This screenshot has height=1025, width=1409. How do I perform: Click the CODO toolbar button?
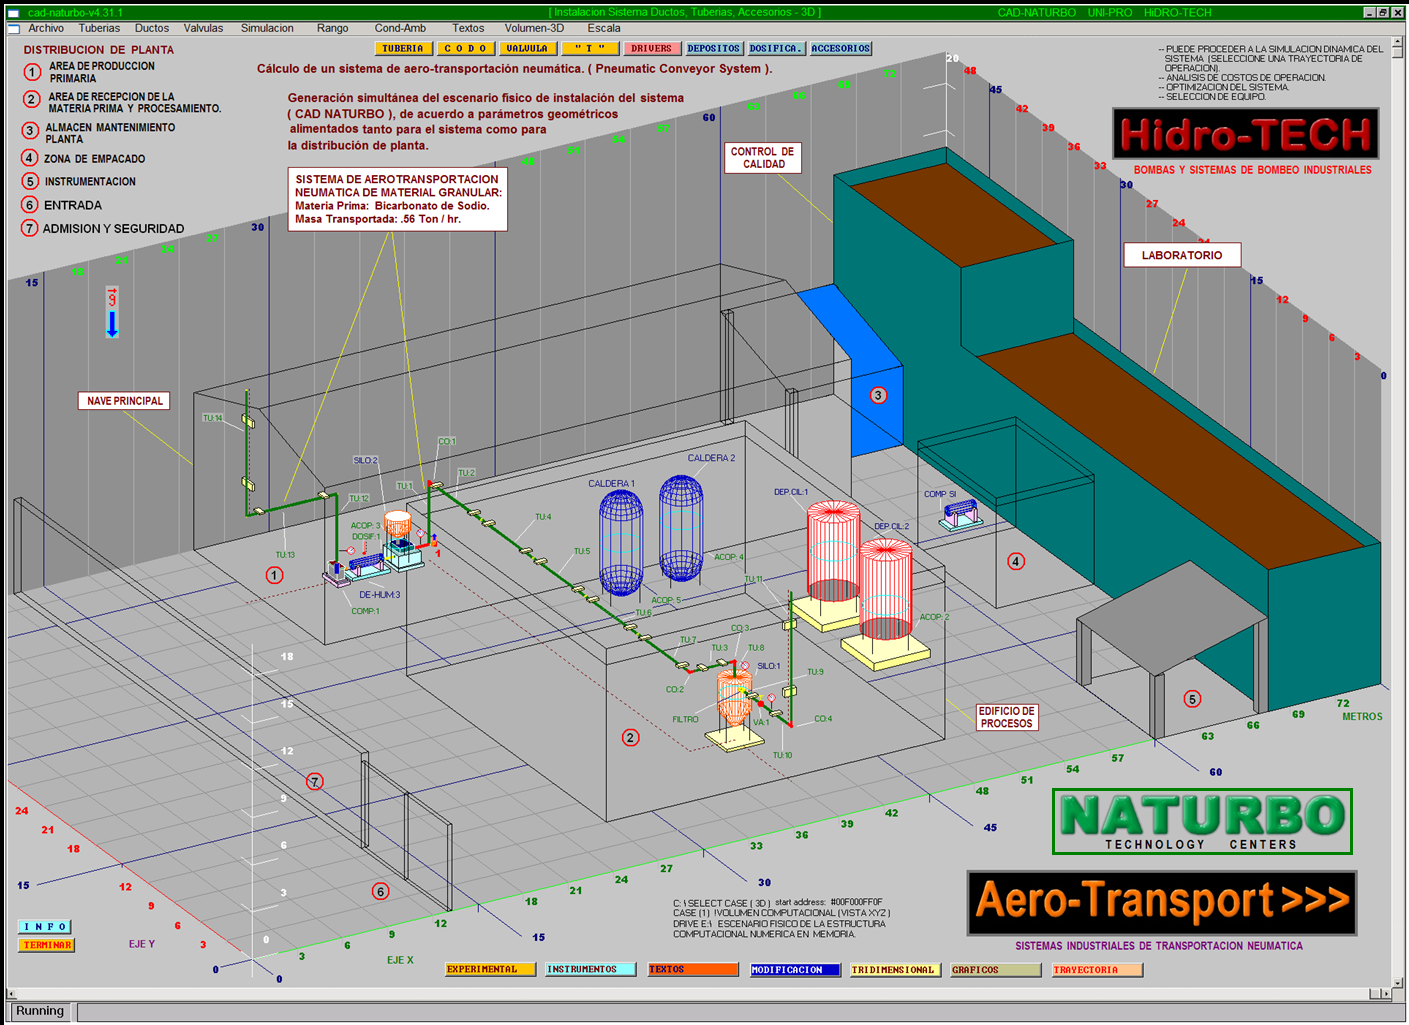tap(466, 48)
